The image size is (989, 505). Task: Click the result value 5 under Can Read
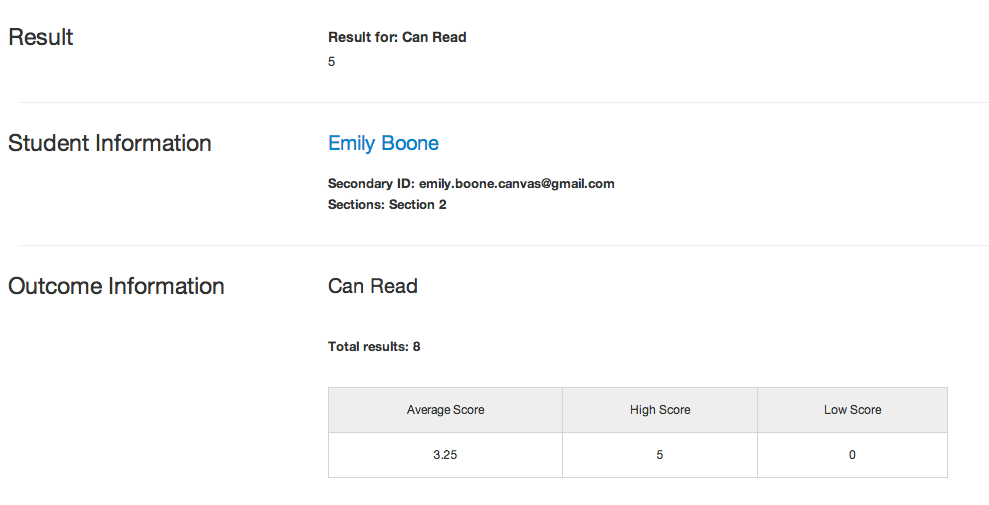[331, 62]
